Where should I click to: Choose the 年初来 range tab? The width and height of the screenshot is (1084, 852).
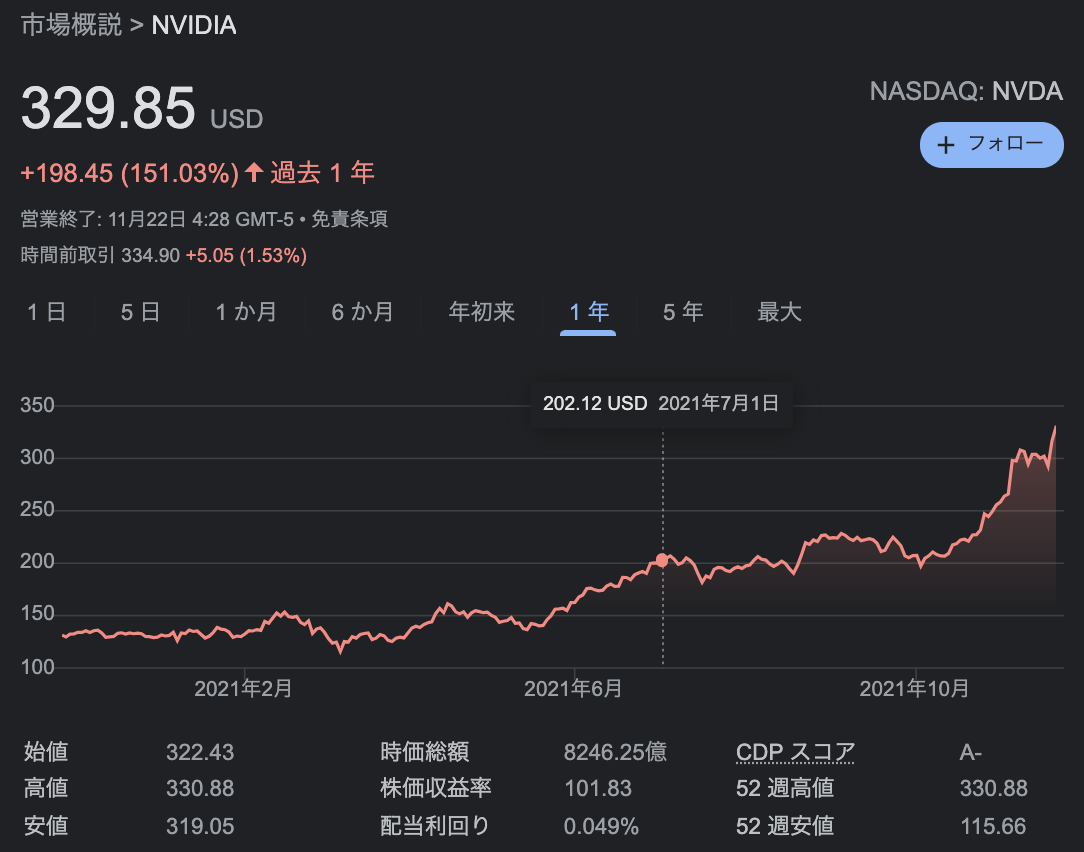482,312
